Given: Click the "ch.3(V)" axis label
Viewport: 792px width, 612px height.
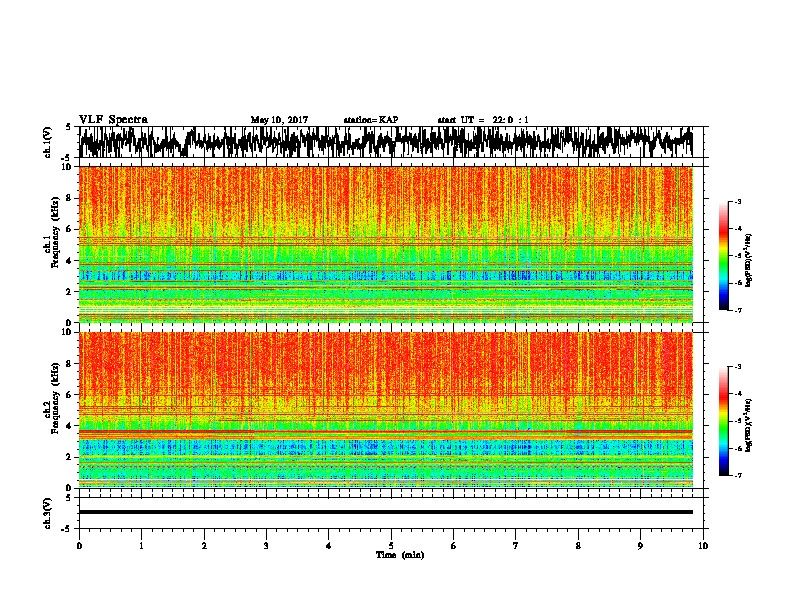Looking at the screenshot, I should pos(48,513).
